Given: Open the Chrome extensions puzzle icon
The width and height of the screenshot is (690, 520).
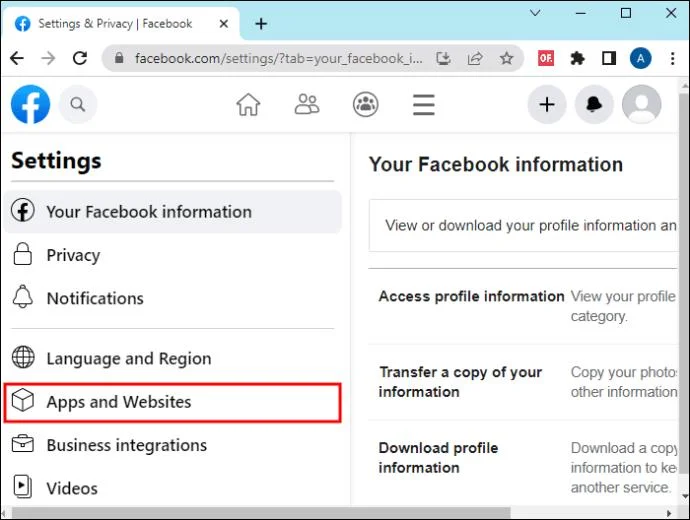Looking at the screenshot, I should pos(577,58).
